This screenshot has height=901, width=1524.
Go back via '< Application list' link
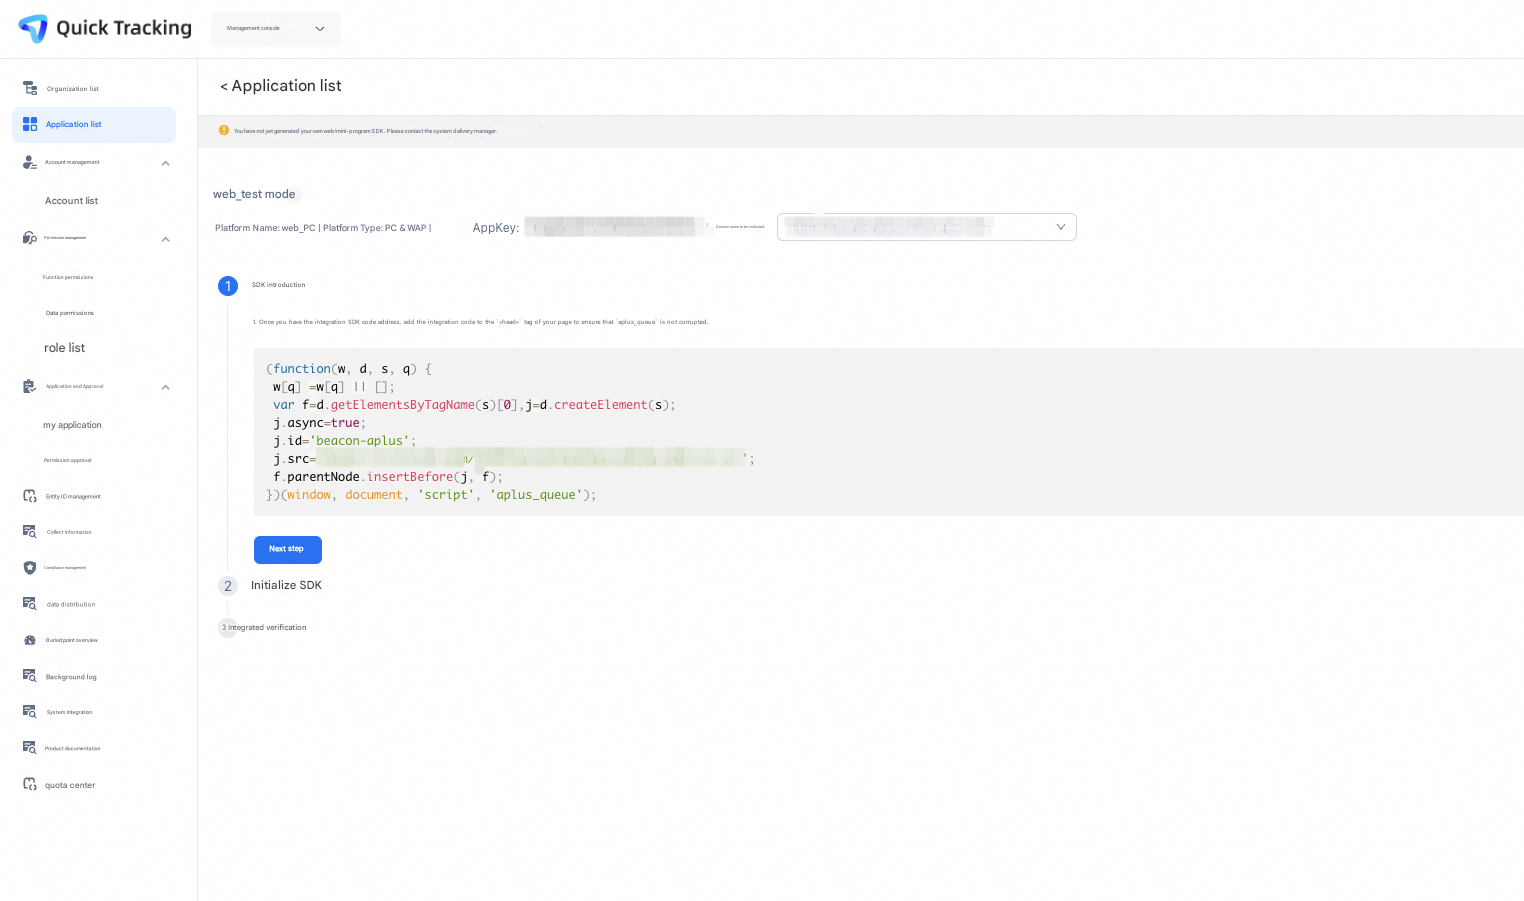(281, 86)
